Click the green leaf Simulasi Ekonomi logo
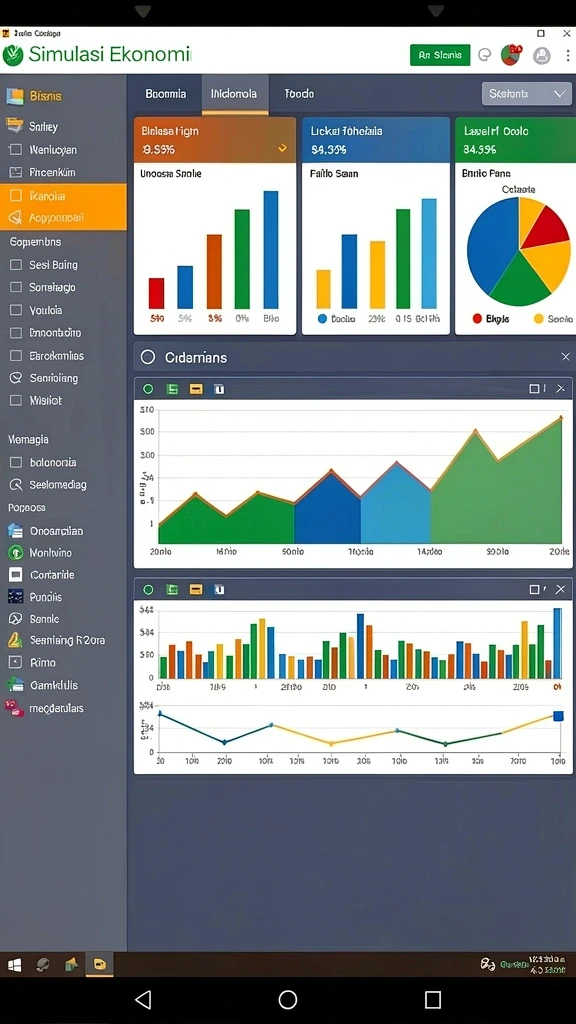 click(x=12, y=55)
